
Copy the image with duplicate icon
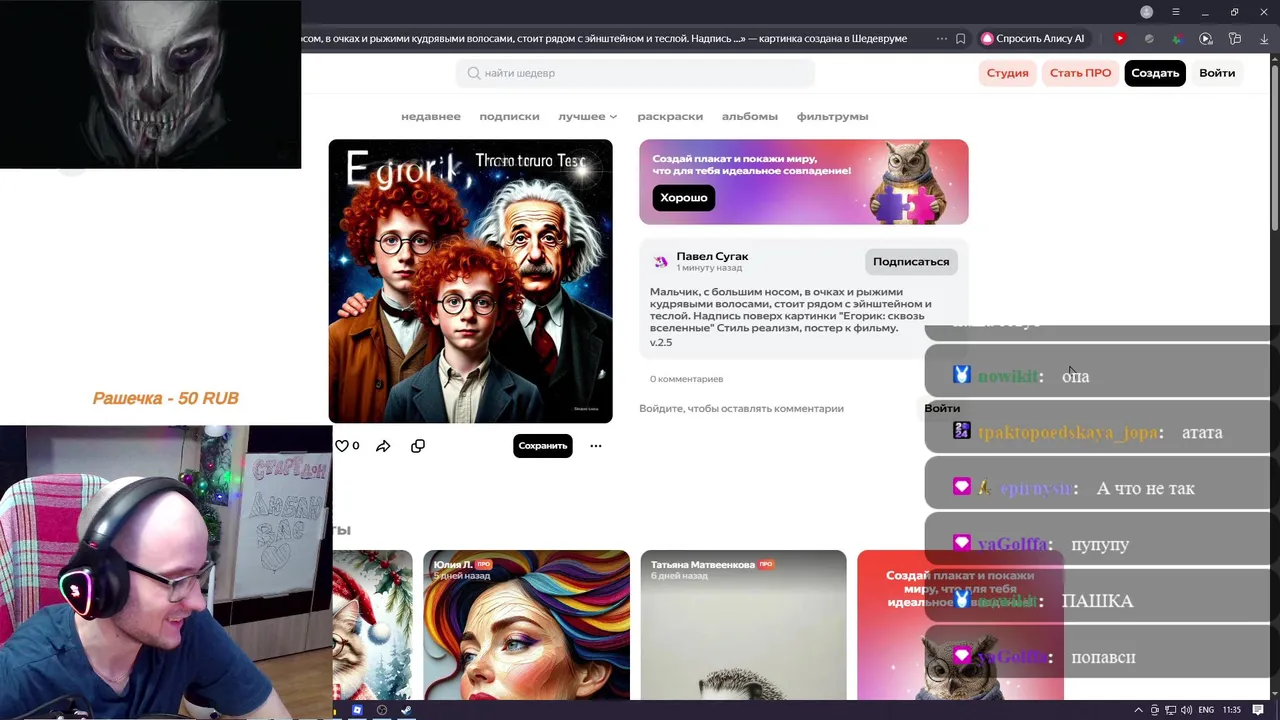tap(418, 446)
